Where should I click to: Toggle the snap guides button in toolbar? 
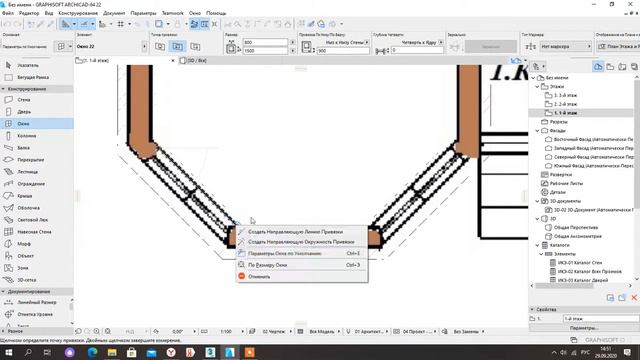84,24
